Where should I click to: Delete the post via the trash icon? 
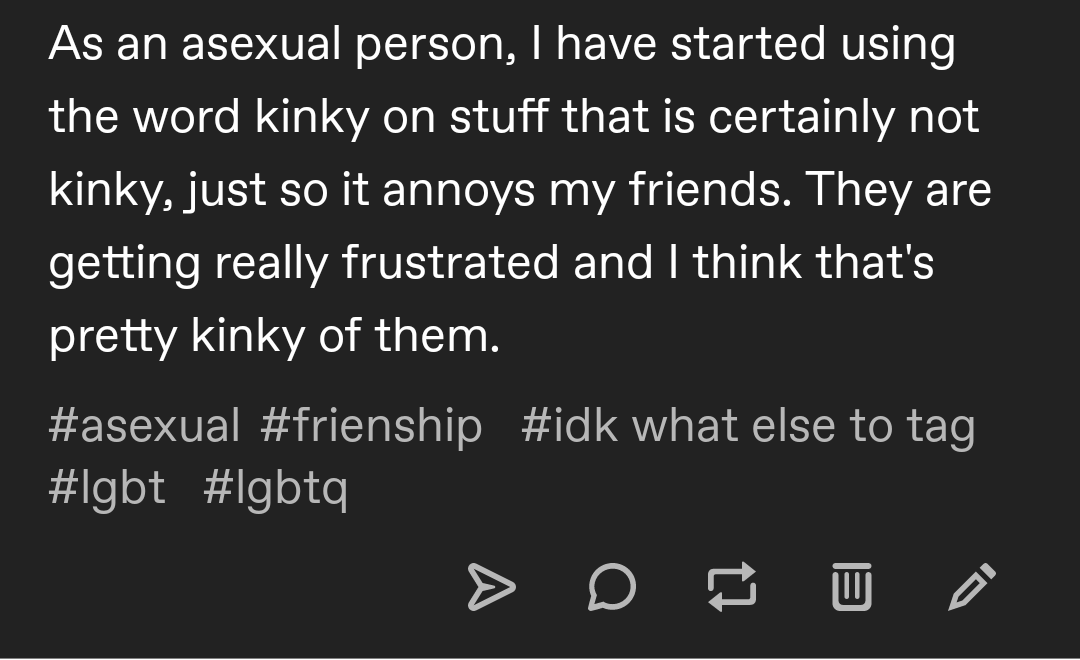[851, 589]
